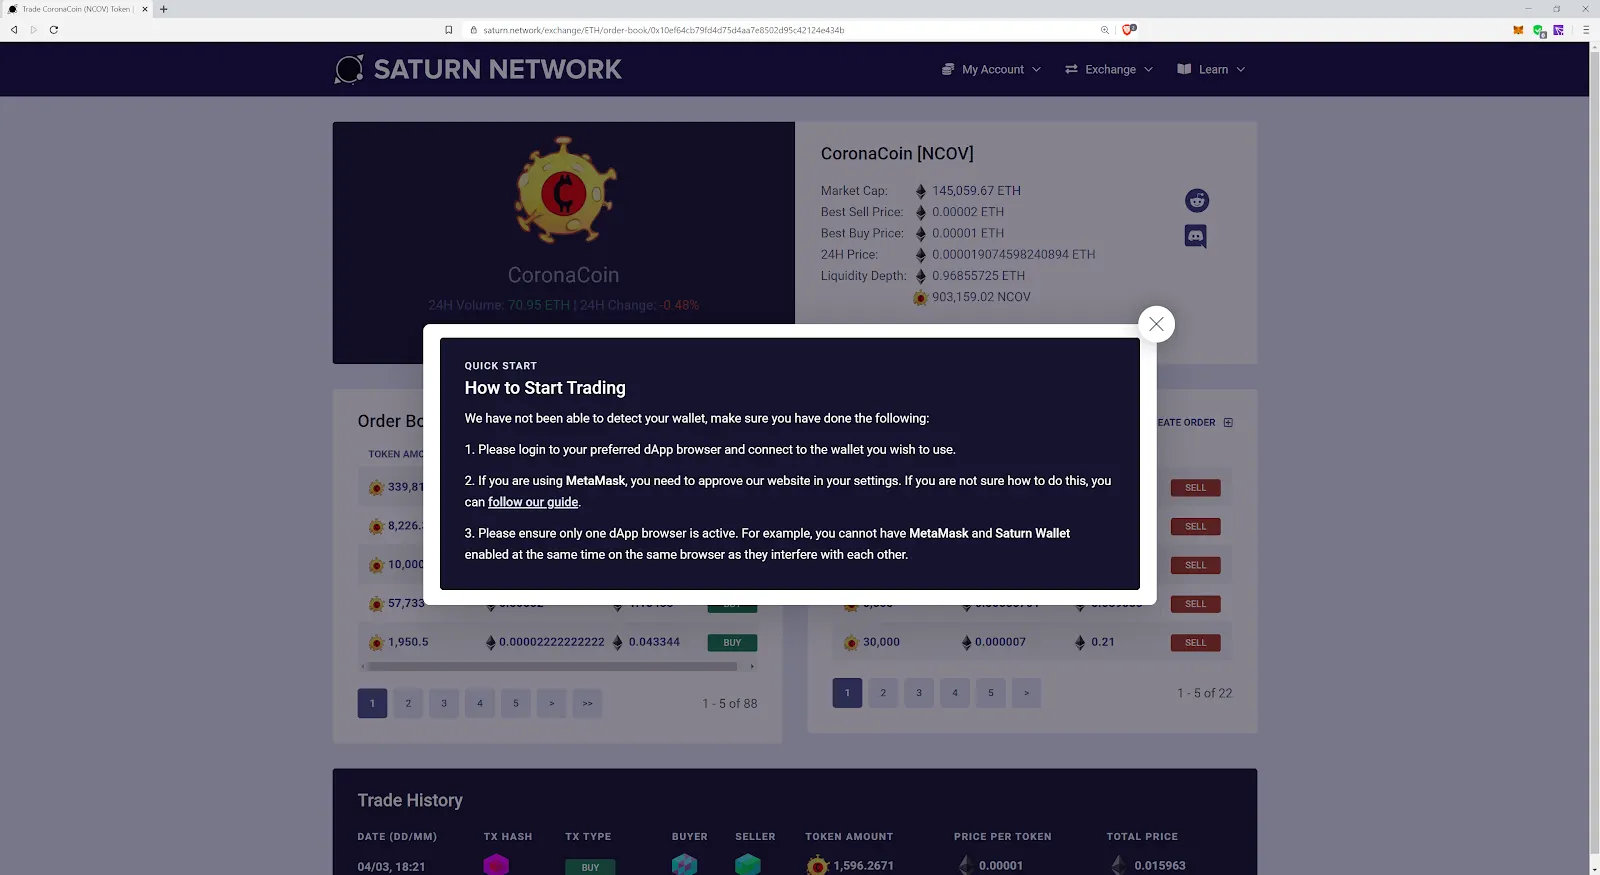Viewport: 1600px width, 875px height.
Task: Reload the page with refresh icon
Action: tap(54, 30)
